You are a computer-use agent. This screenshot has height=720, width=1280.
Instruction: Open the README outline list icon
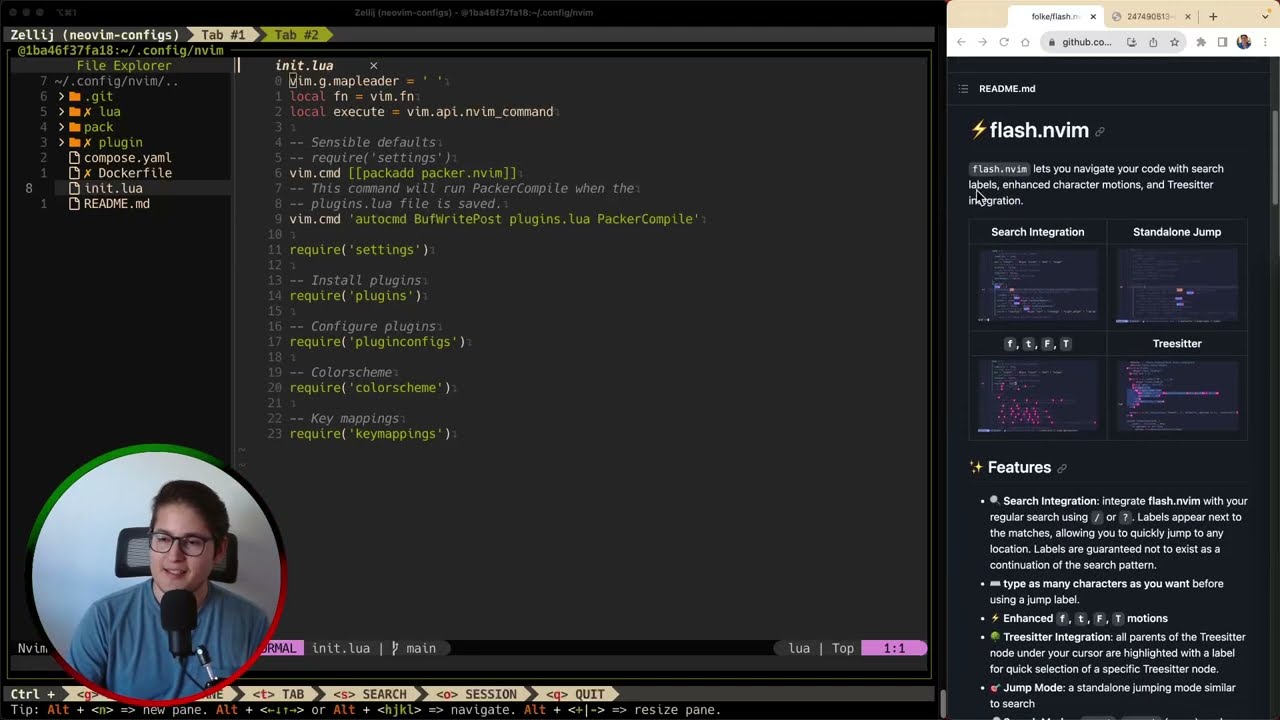click(x=963, y=88)
